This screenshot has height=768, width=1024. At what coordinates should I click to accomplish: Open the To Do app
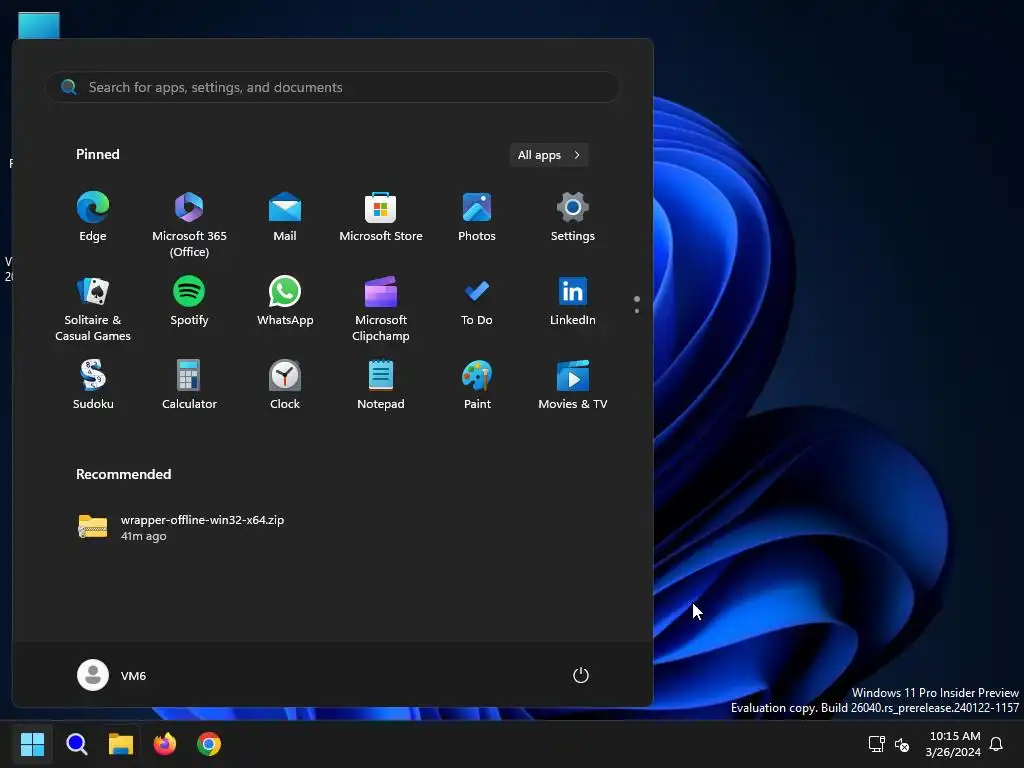[x=477, y=301]
